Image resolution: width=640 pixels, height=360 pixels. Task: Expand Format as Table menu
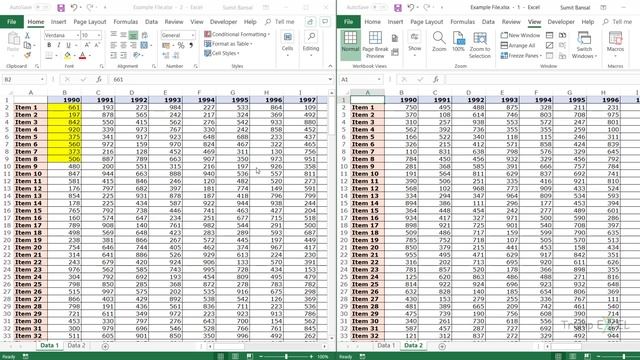228,44
